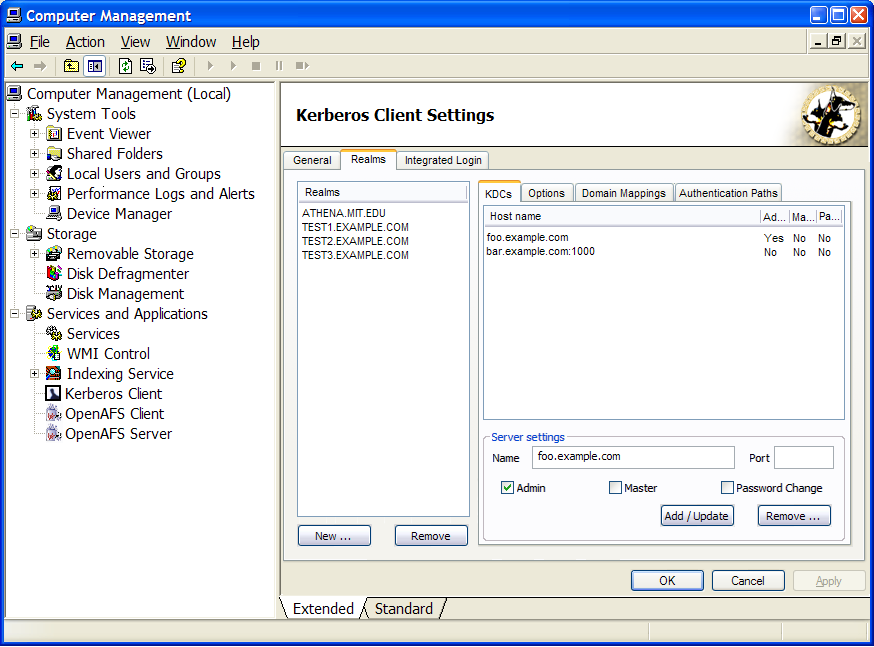Expand Performance Logs and Alerts node
This screenshot has height=647, width=874.
click(35, 194)
